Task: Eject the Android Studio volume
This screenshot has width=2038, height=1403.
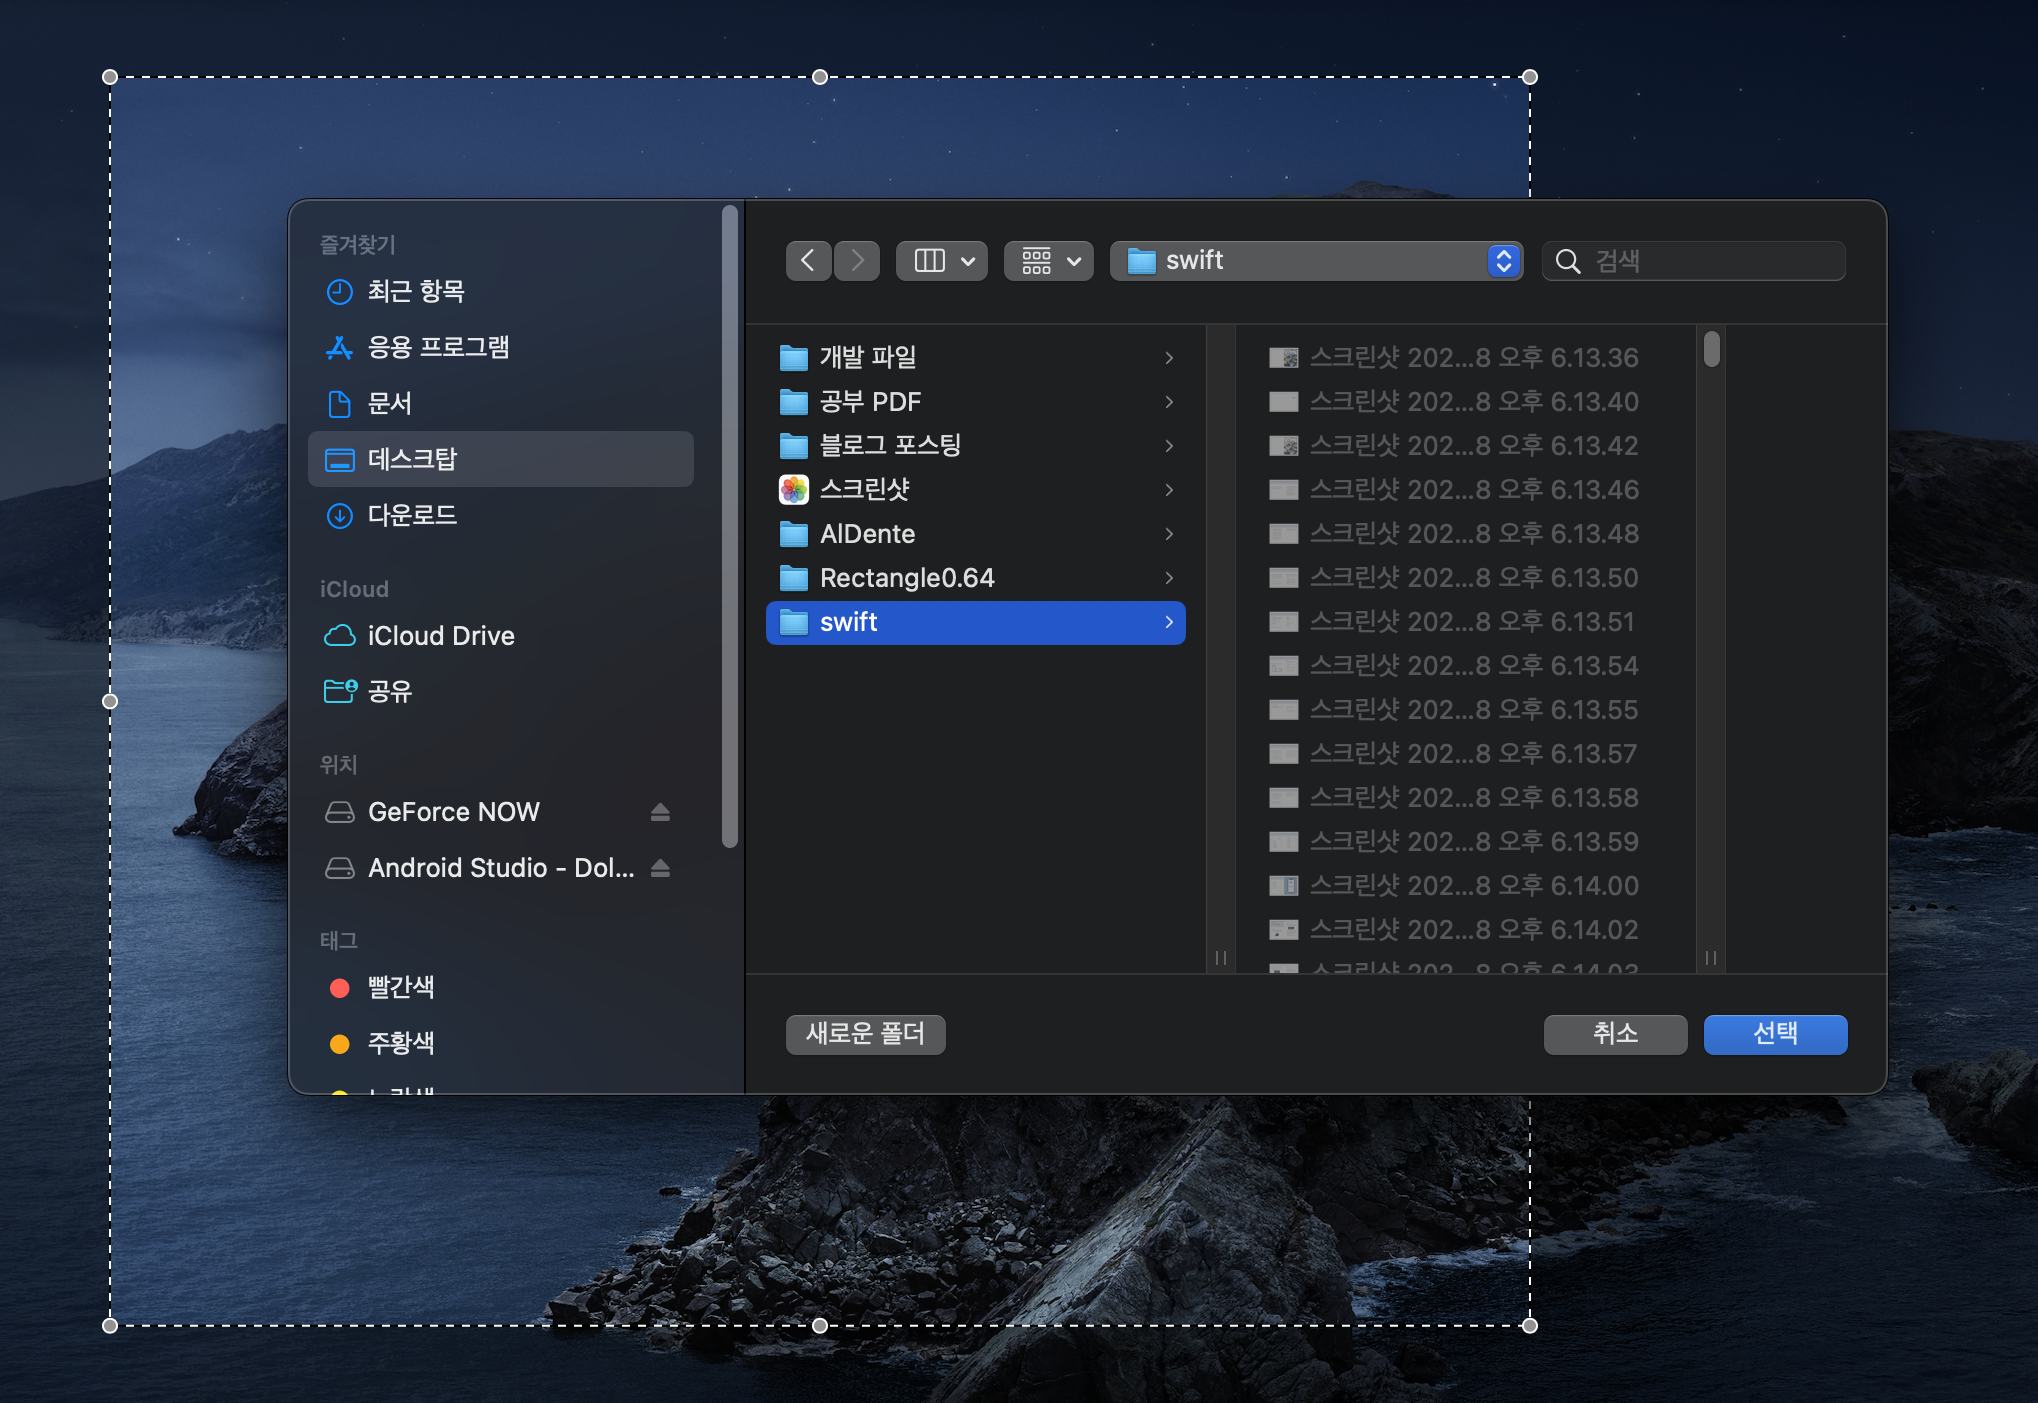Action: tap(660, 868)
